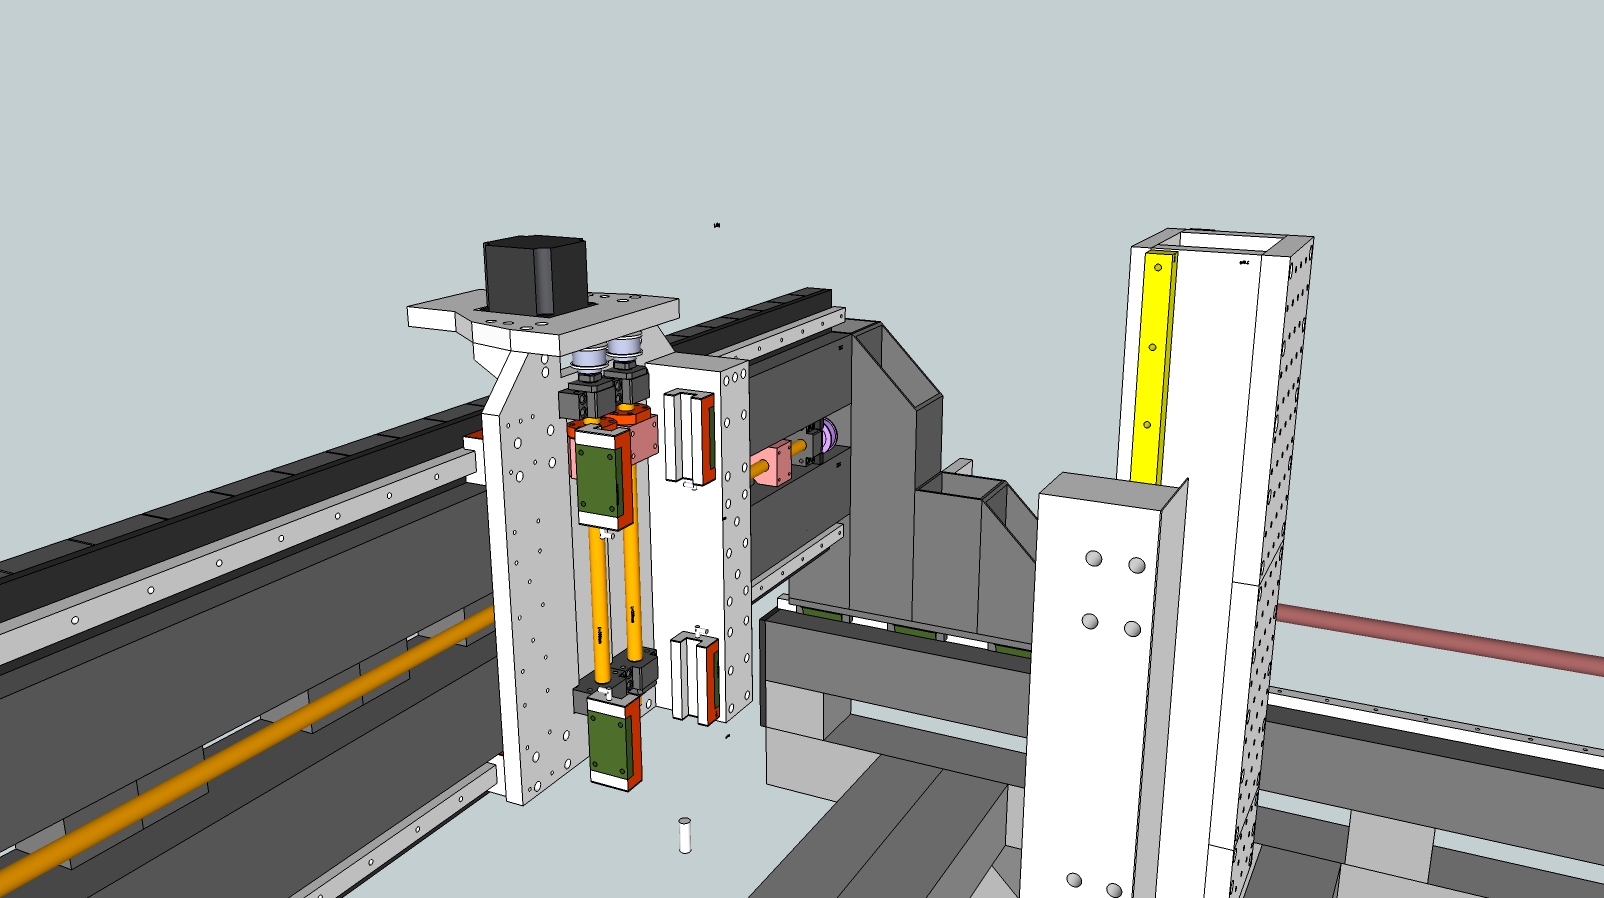Click the small white cylinder below the Z-axis
Viewport: 1604px width, 898px height.
[x=685, y=835]
